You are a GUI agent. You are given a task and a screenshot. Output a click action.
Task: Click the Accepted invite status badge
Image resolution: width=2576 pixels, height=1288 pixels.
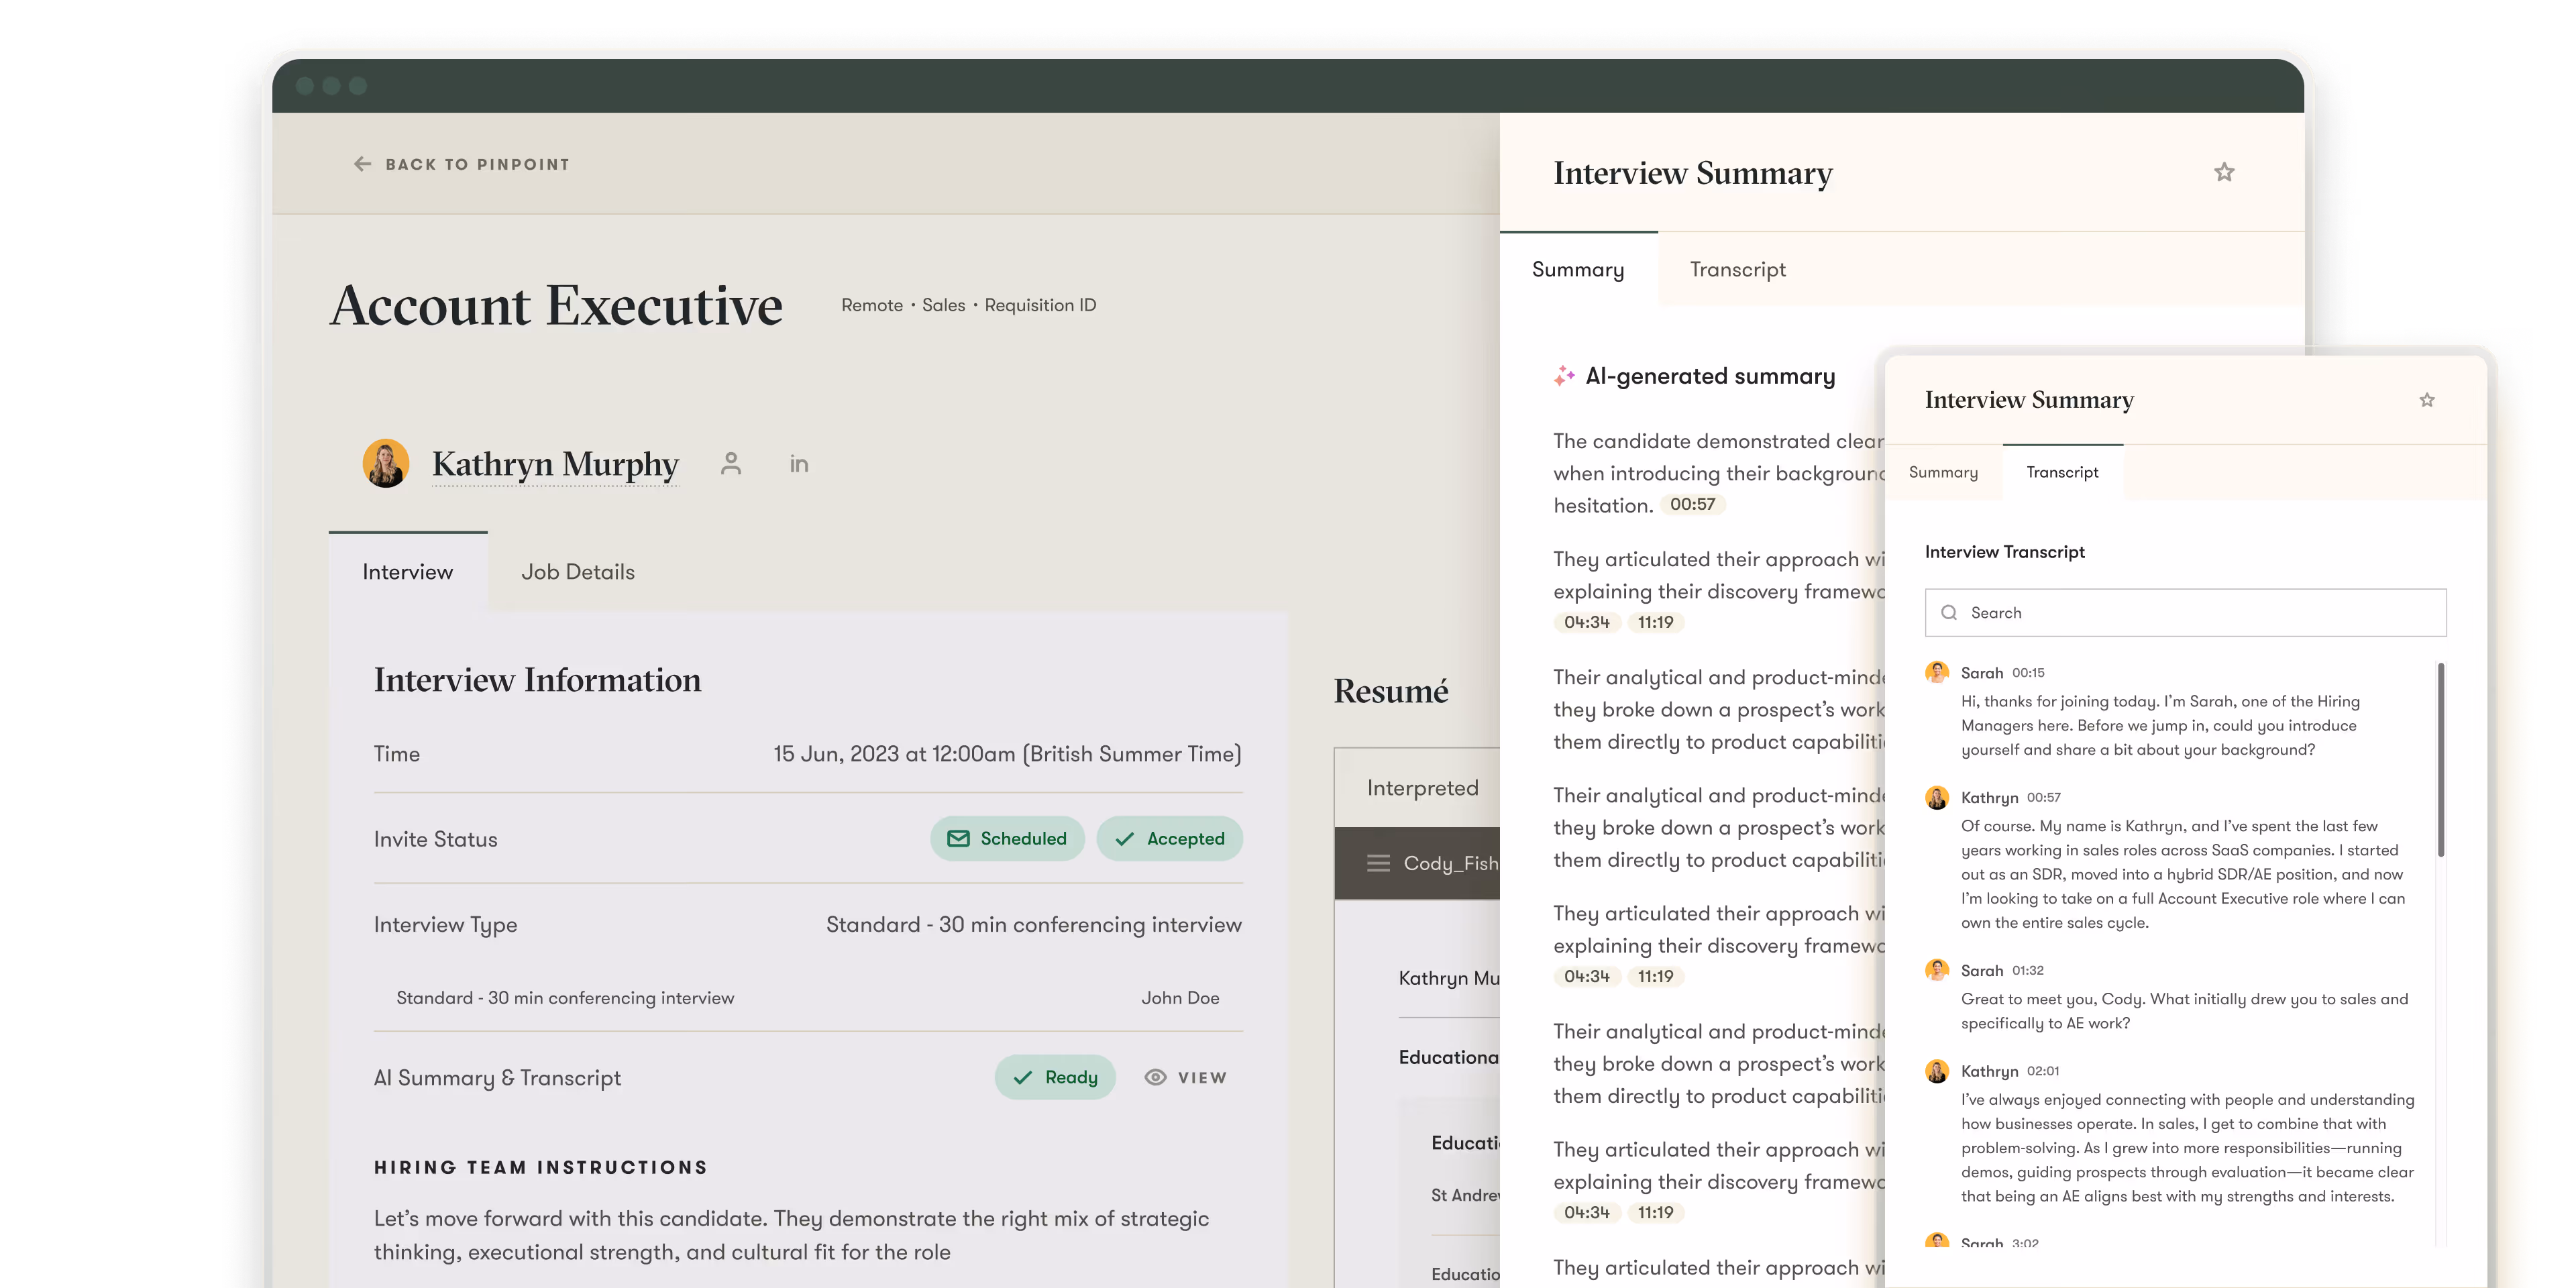pos(1169,839)
